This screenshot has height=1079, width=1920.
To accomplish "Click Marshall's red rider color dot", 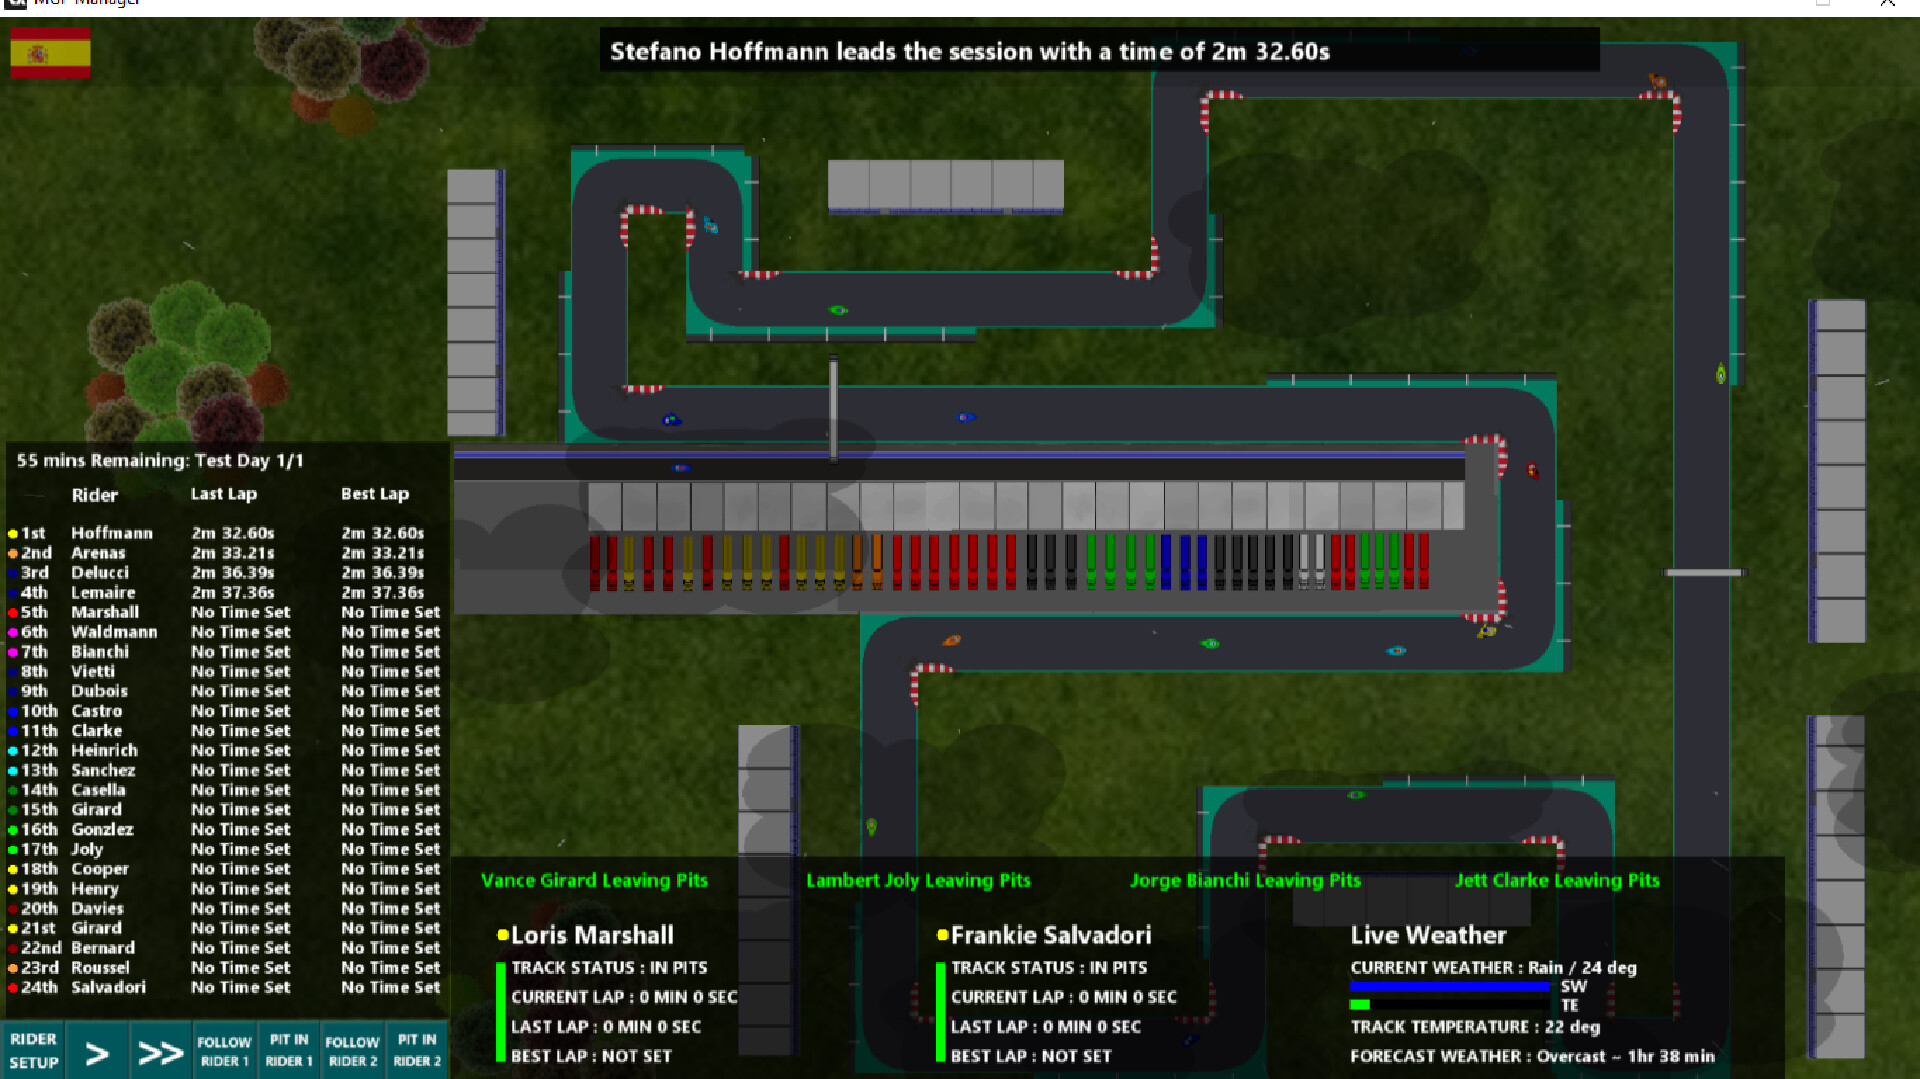I will [13, 613].
